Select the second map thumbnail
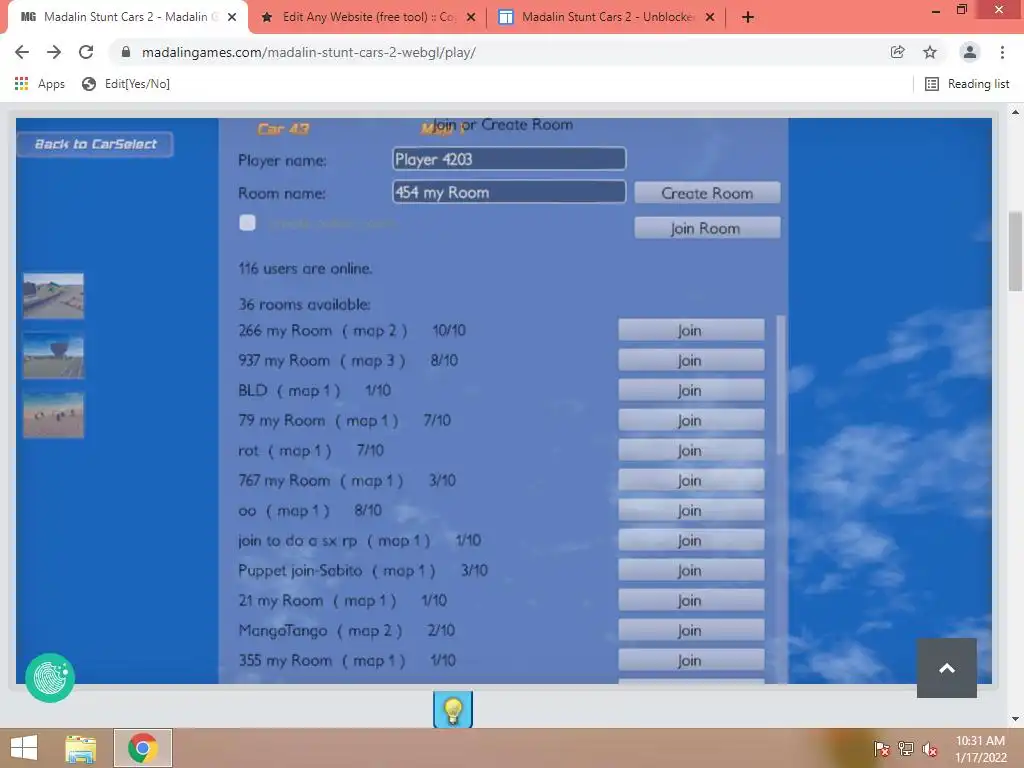This screenshot has height=768, width=1024. 54,355
